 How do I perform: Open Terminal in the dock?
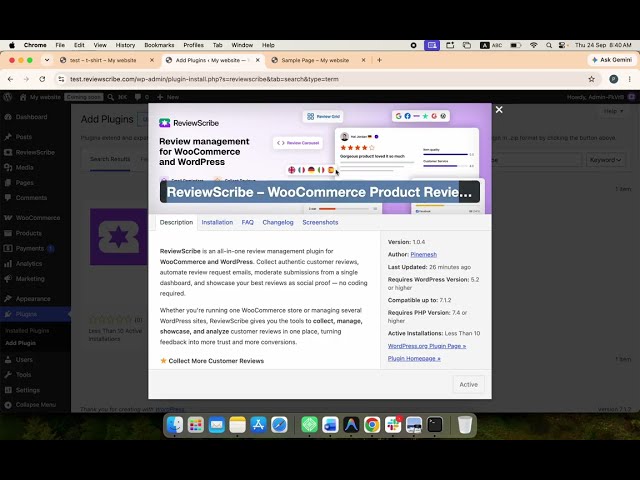click(435, 425)
